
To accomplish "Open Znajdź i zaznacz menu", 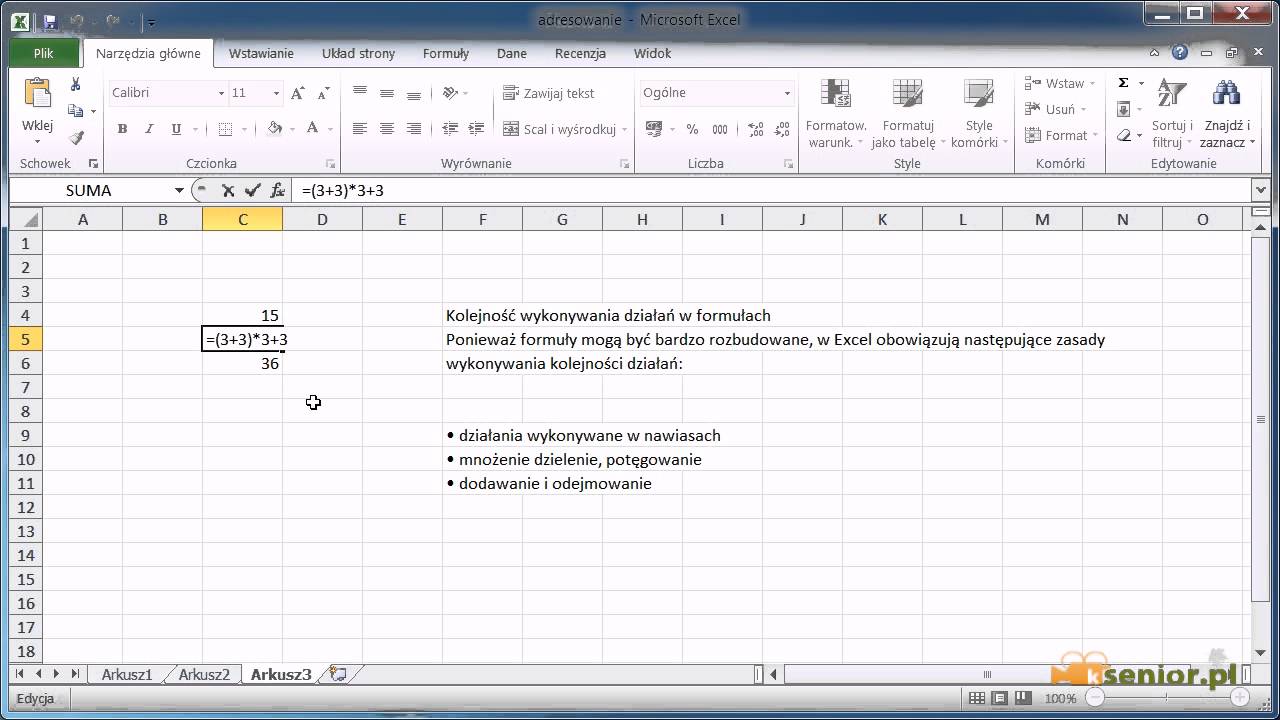I will click(x=1227, y=114).
